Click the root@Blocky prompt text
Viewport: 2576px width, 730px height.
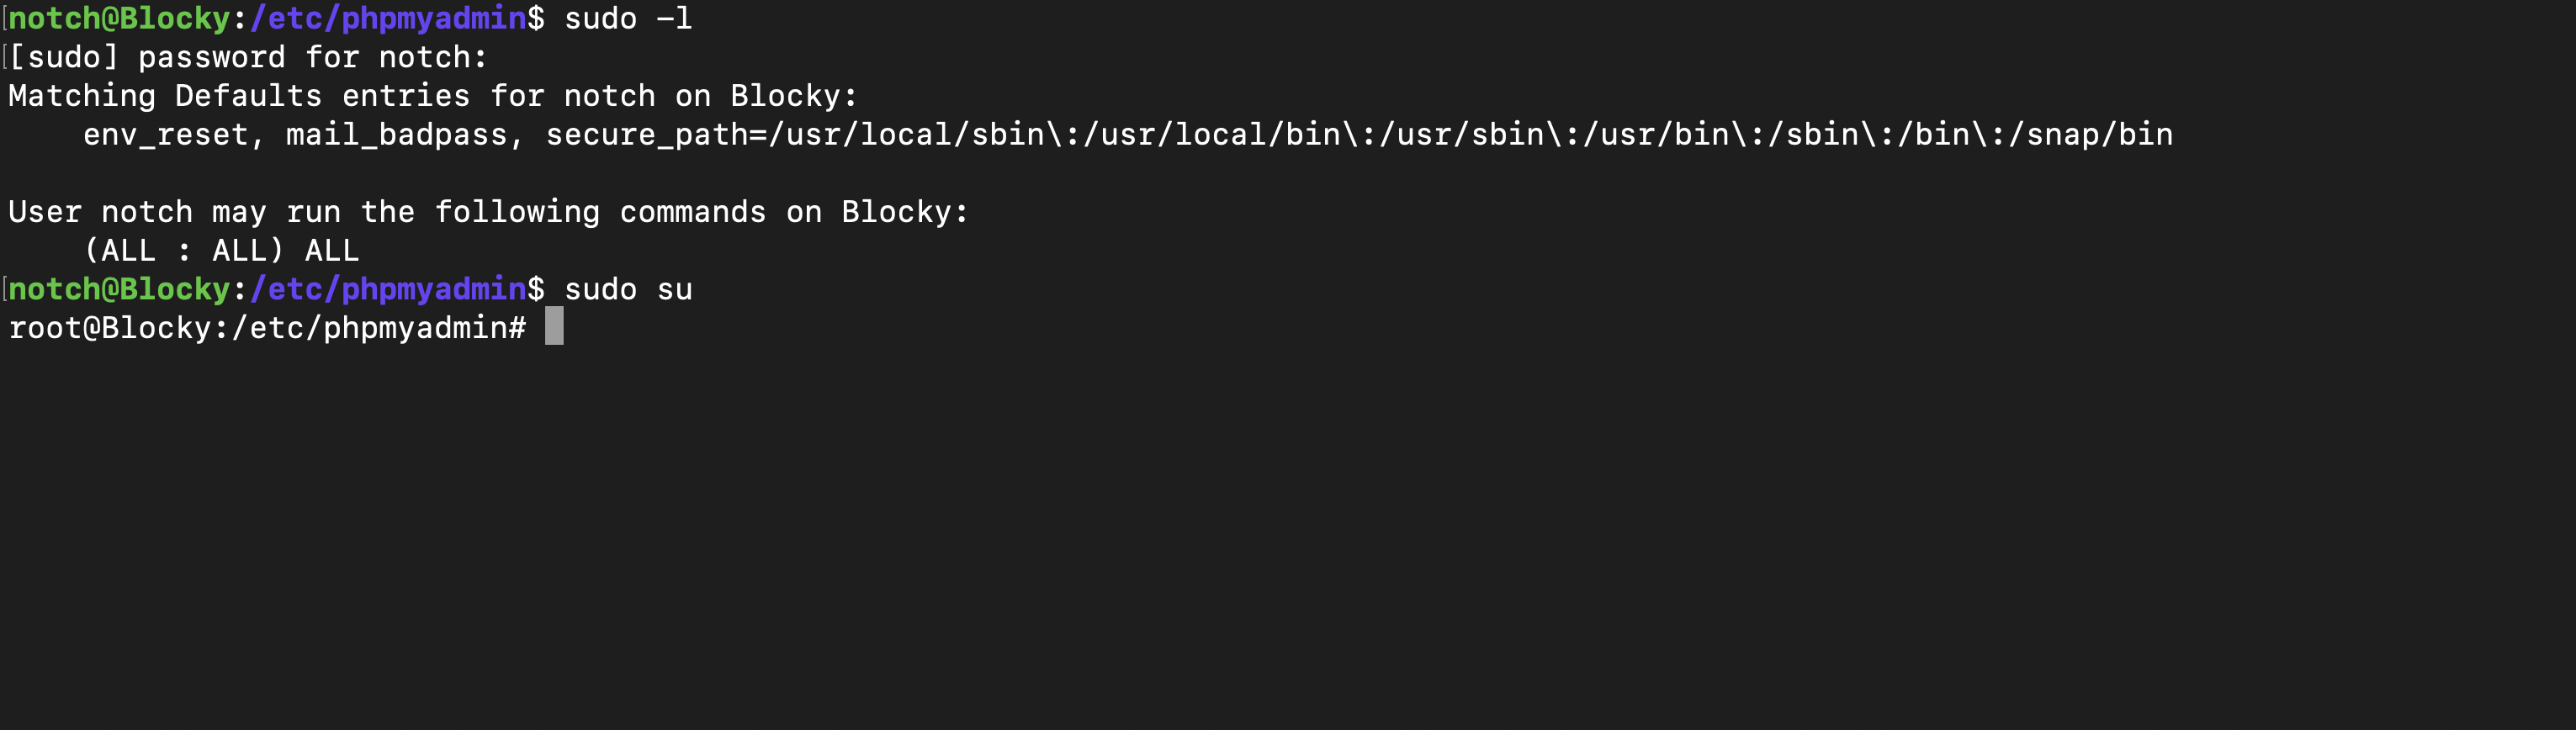(109, 327)
